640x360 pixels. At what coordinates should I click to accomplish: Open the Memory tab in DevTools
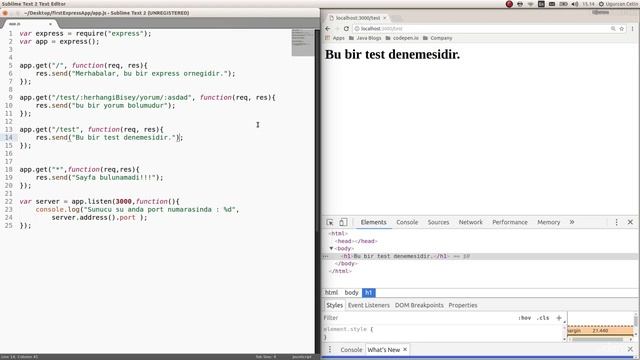pyautogui.click(x=549, y=222)
